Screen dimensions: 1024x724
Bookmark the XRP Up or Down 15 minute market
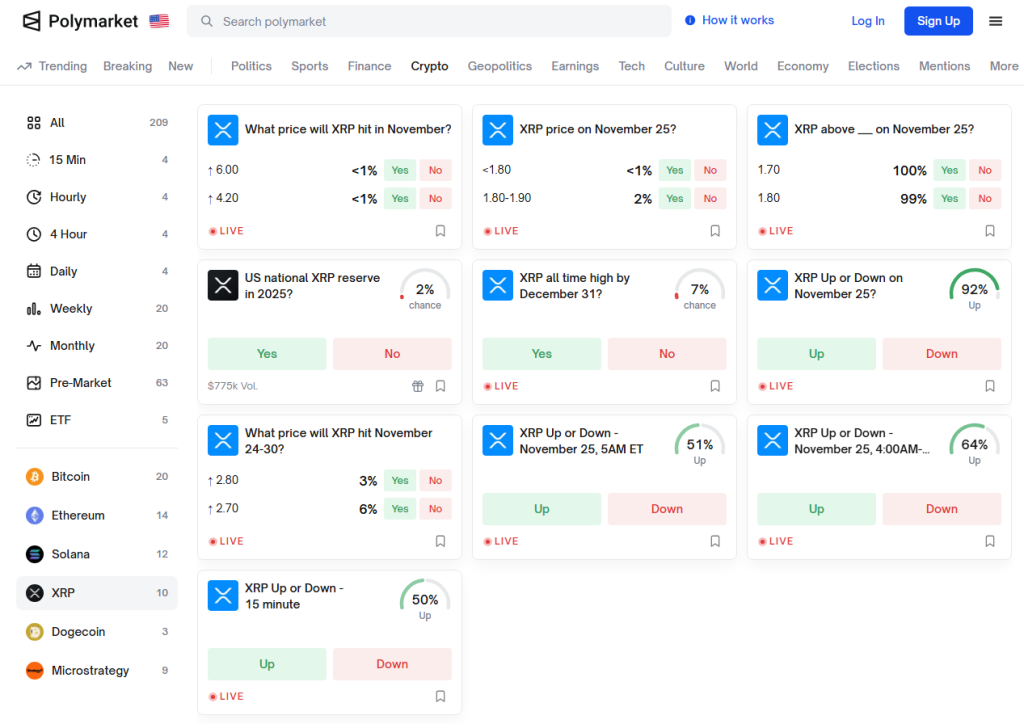point(440,696)
